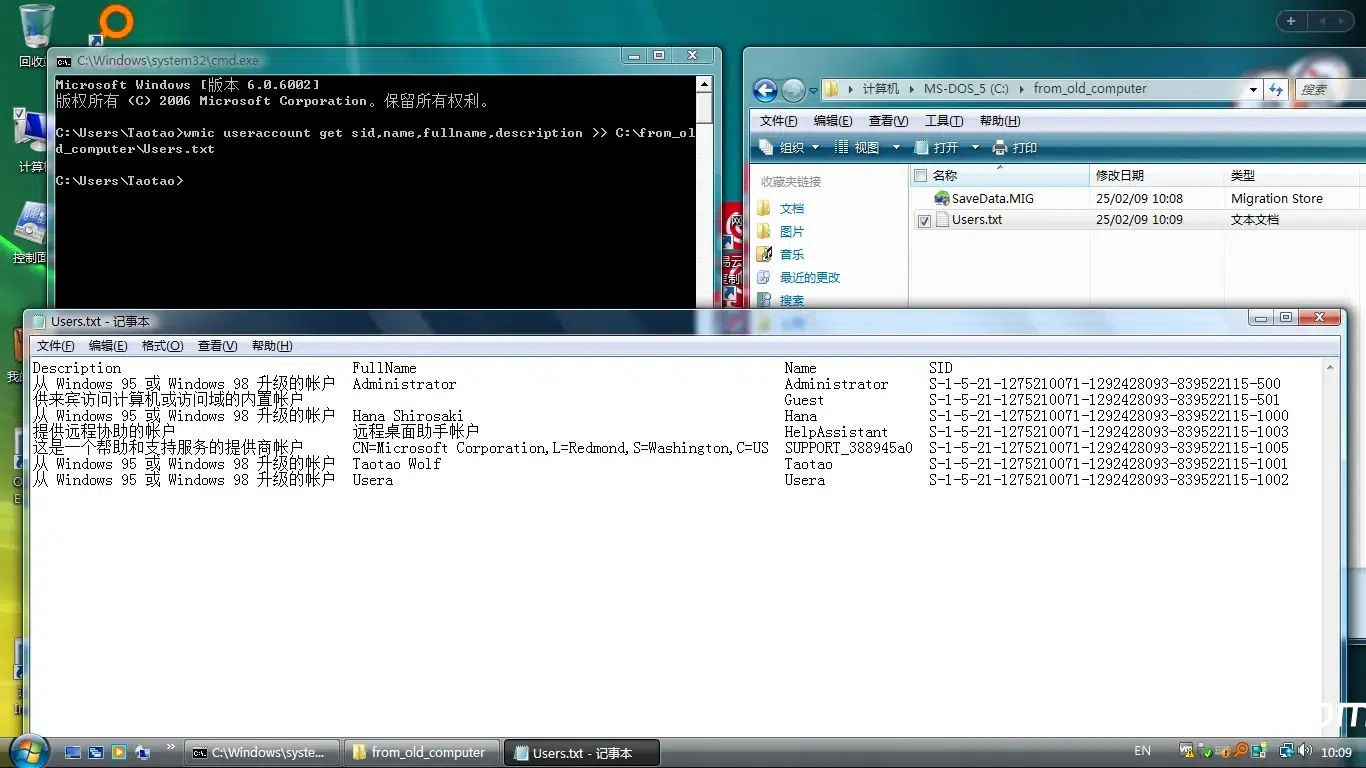This screenshot has height=768, width=1366.
Task: Click the folder icon in Explorer address bar
Action: click(x=832, y=89)
